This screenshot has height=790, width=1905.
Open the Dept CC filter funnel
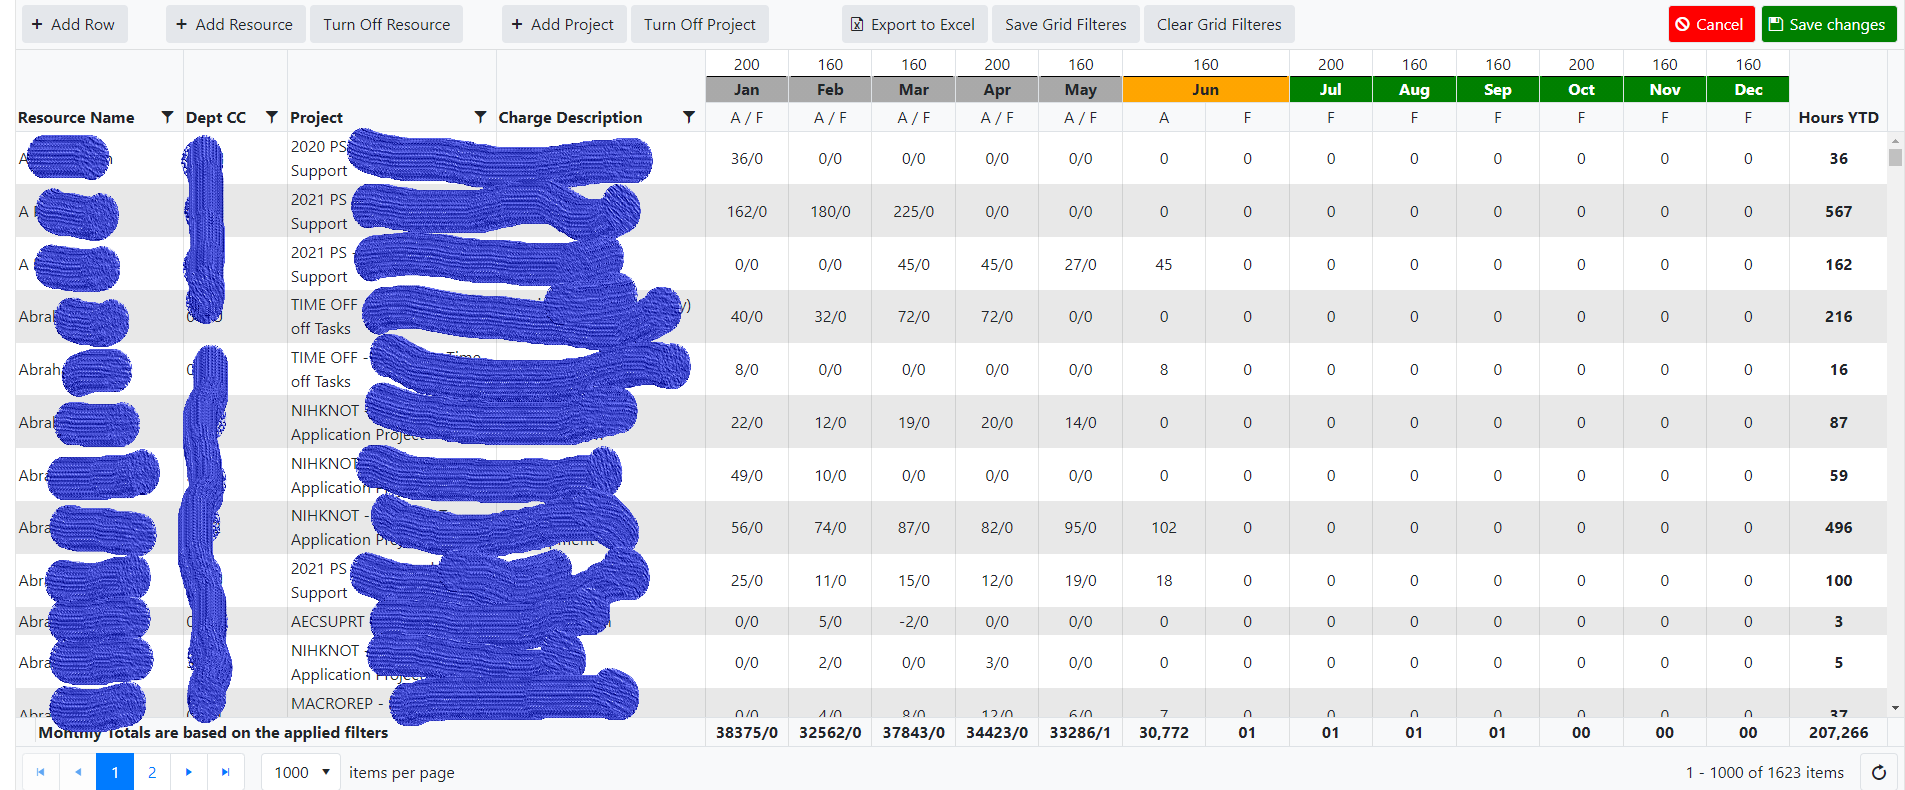271,117
